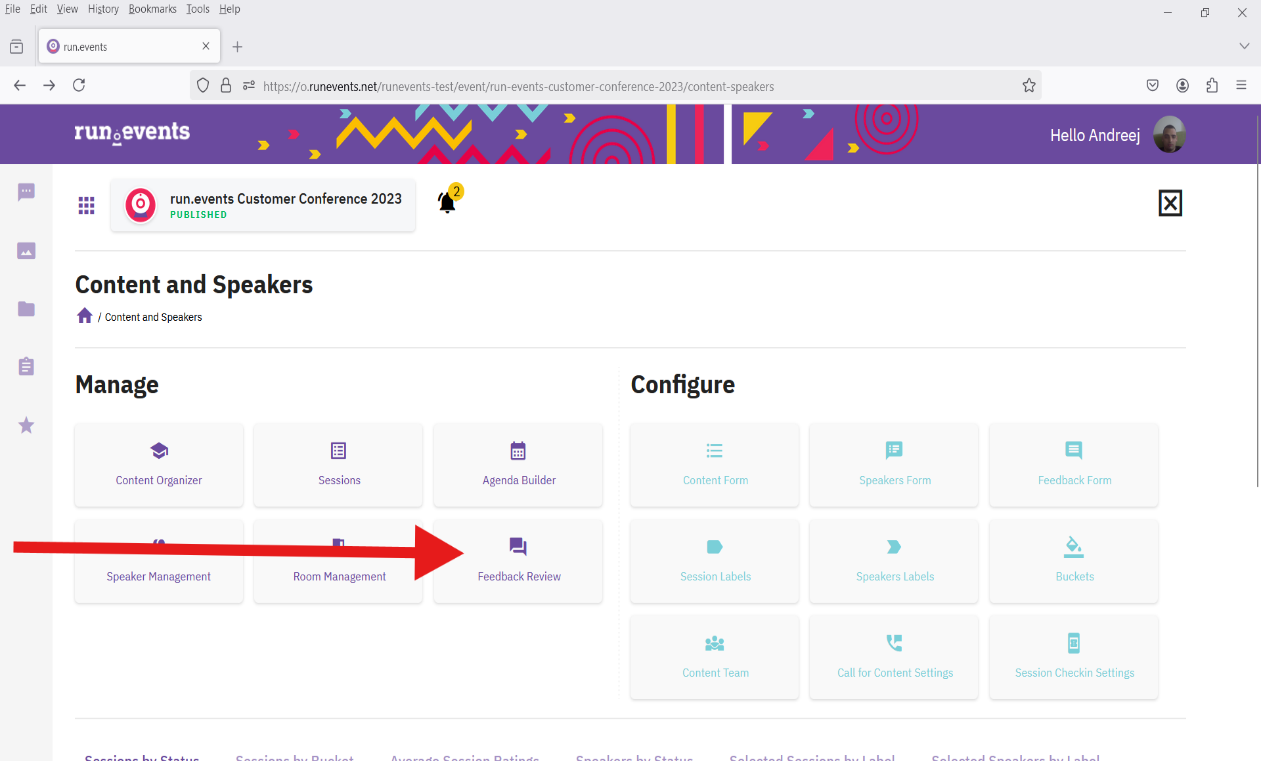Viewport: 1261px width, 761px height.
Task: Open the Pocket save icon in toolbar
Action: (x=1153, y=86)
